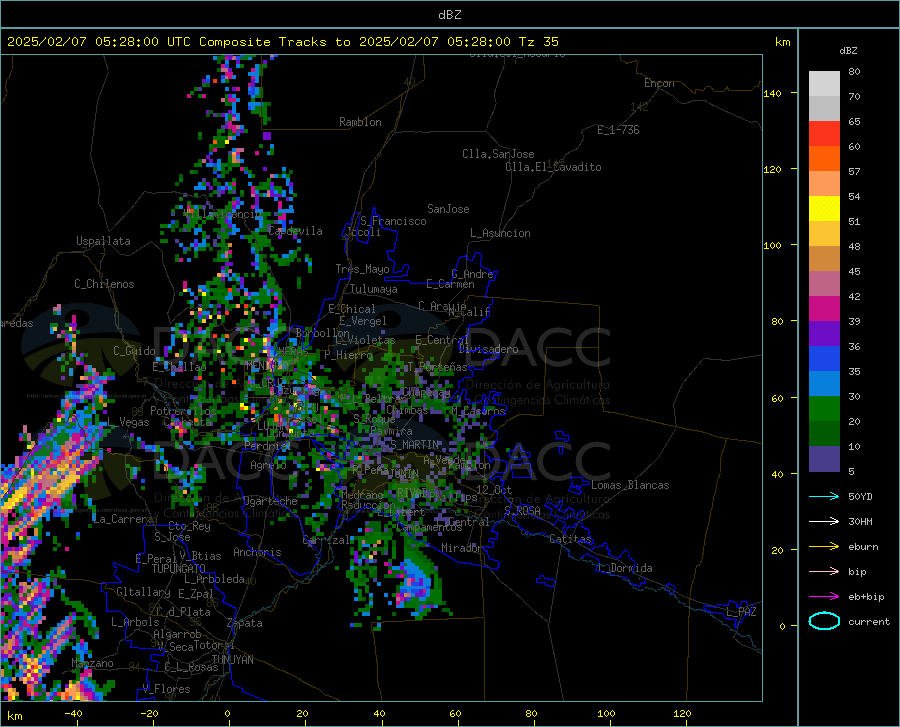Click the Clla.SanJose map label

[498, 154]
